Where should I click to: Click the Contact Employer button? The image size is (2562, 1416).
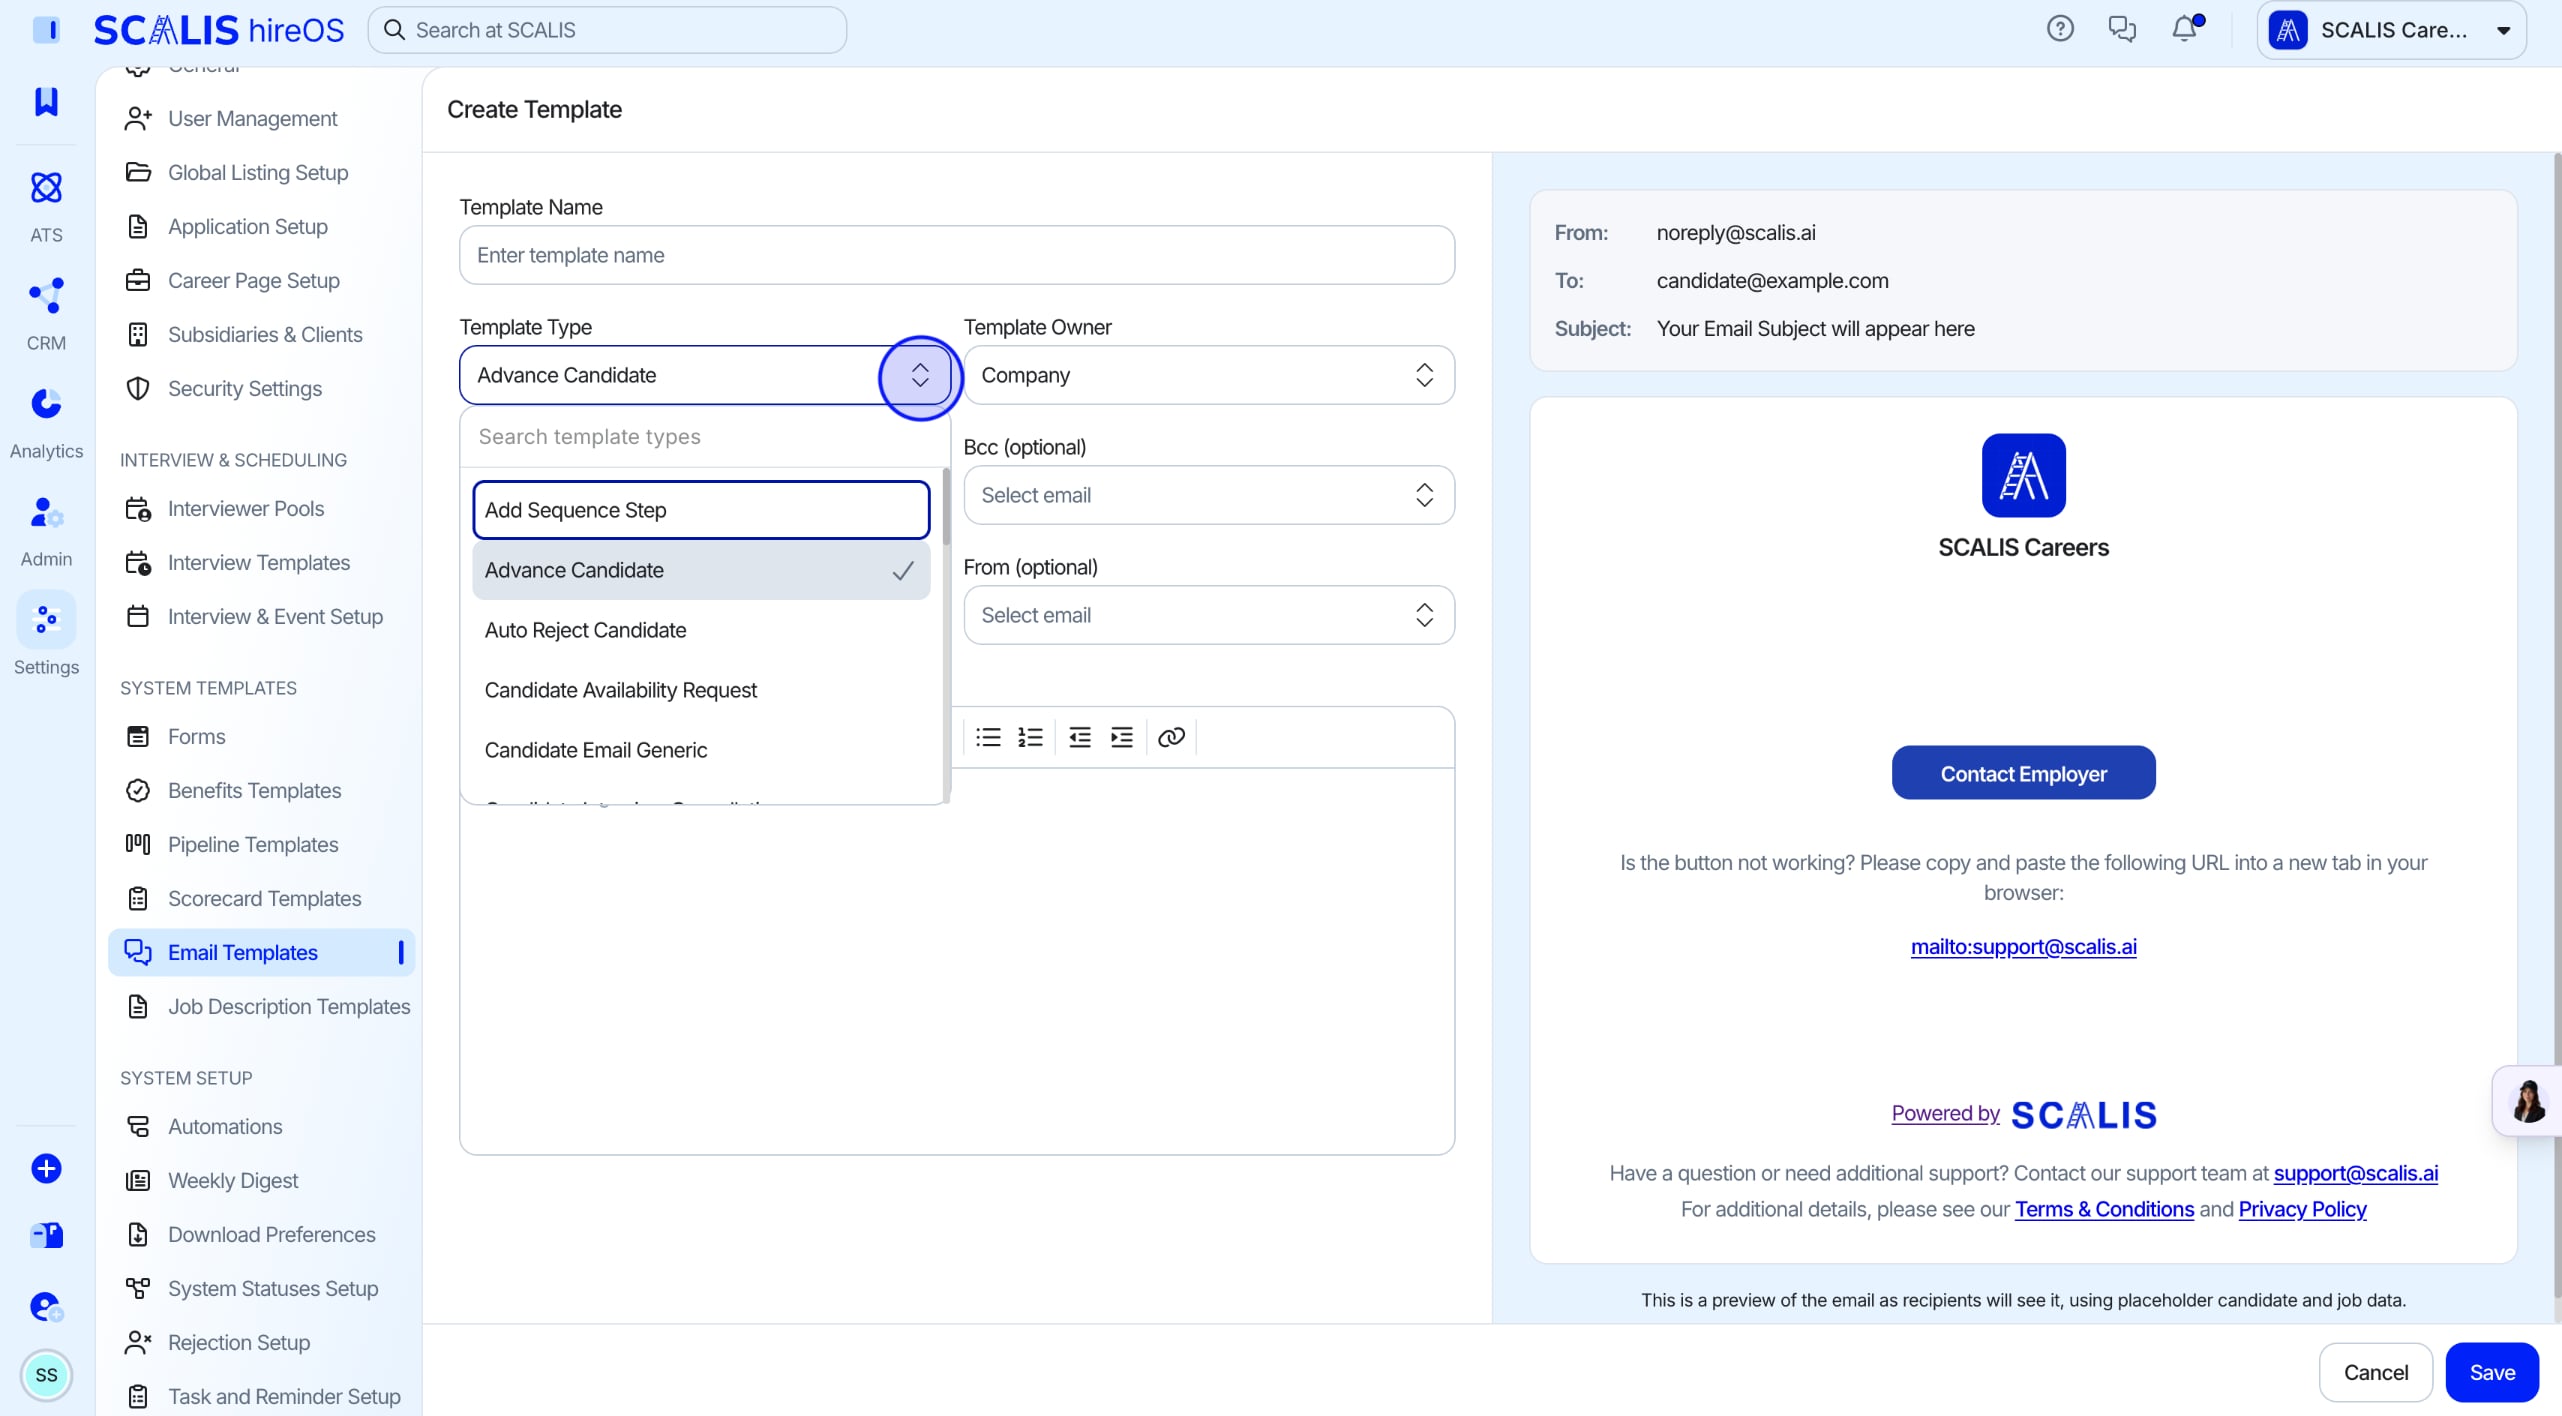pos(2023,773)
